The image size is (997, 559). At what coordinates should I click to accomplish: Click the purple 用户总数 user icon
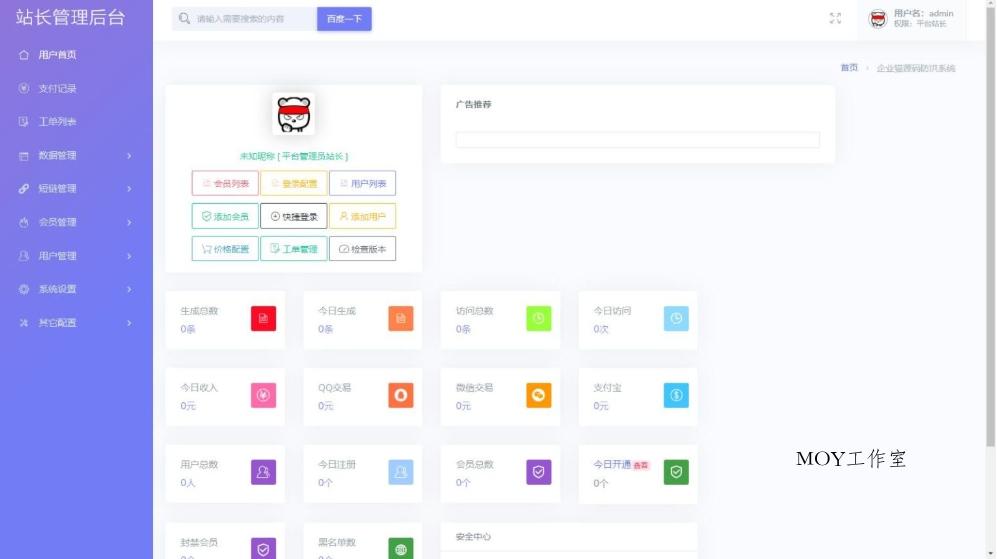pyautogui.click(x=263, y=472)
